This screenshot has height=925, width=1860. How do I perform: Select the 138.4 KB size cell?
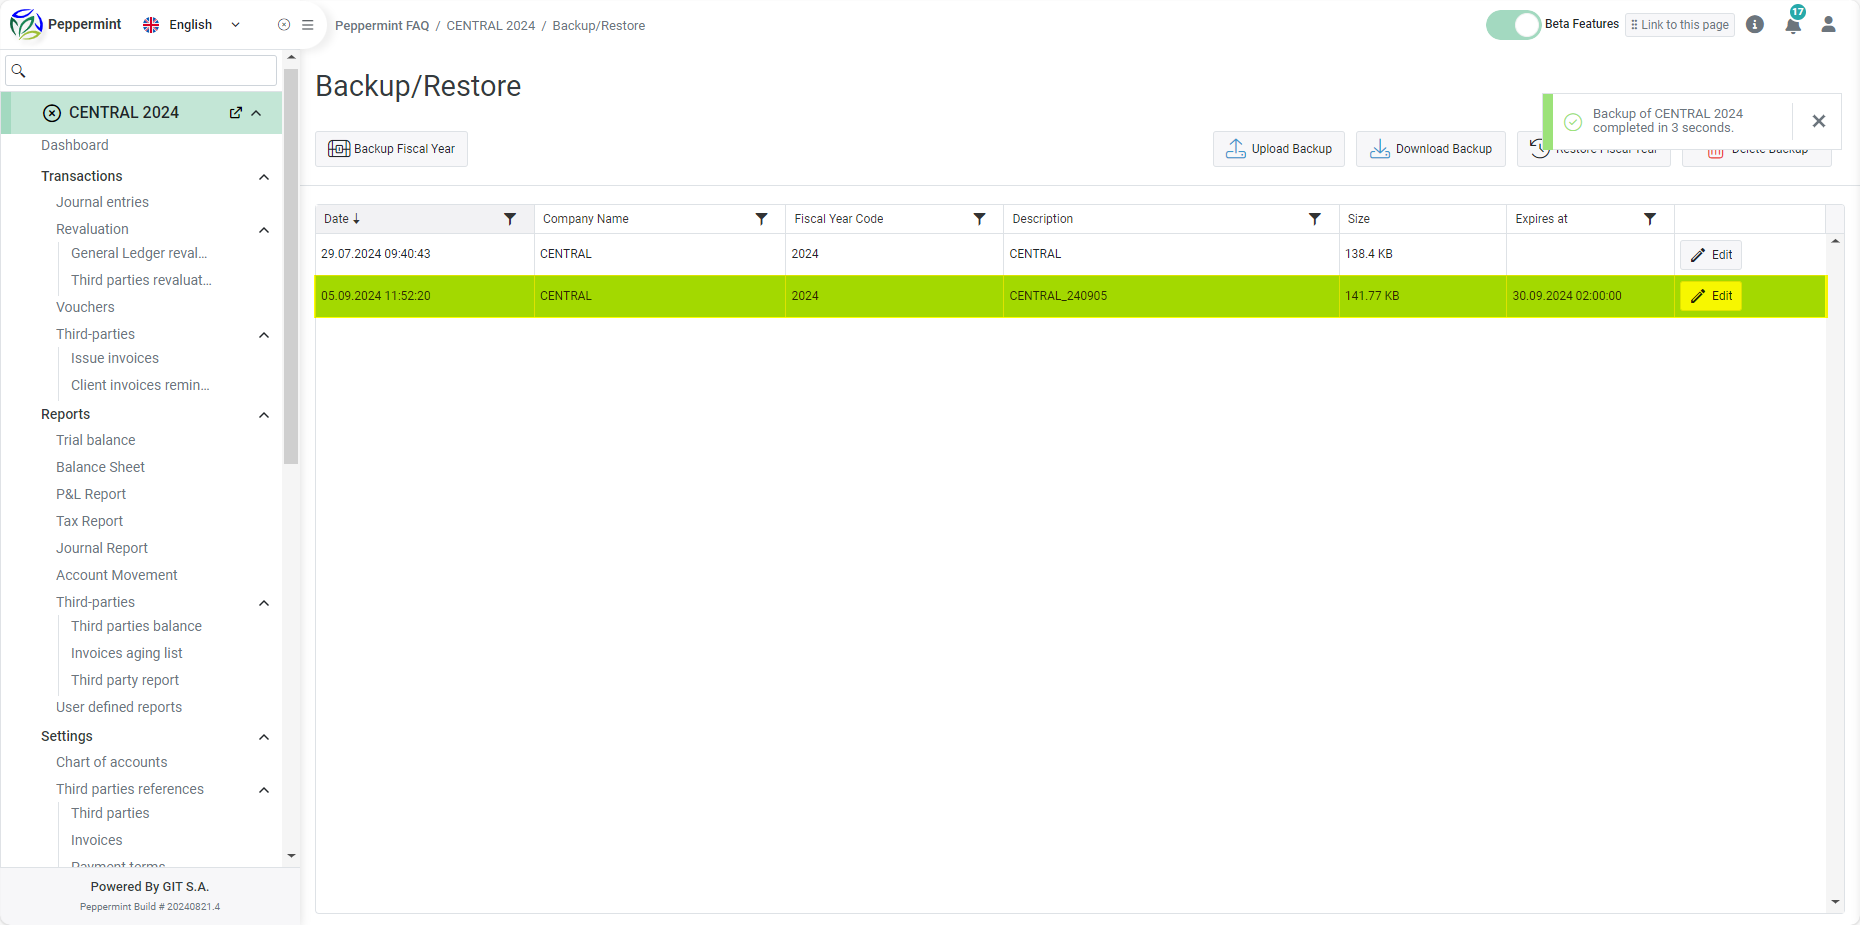(1422, 254)
